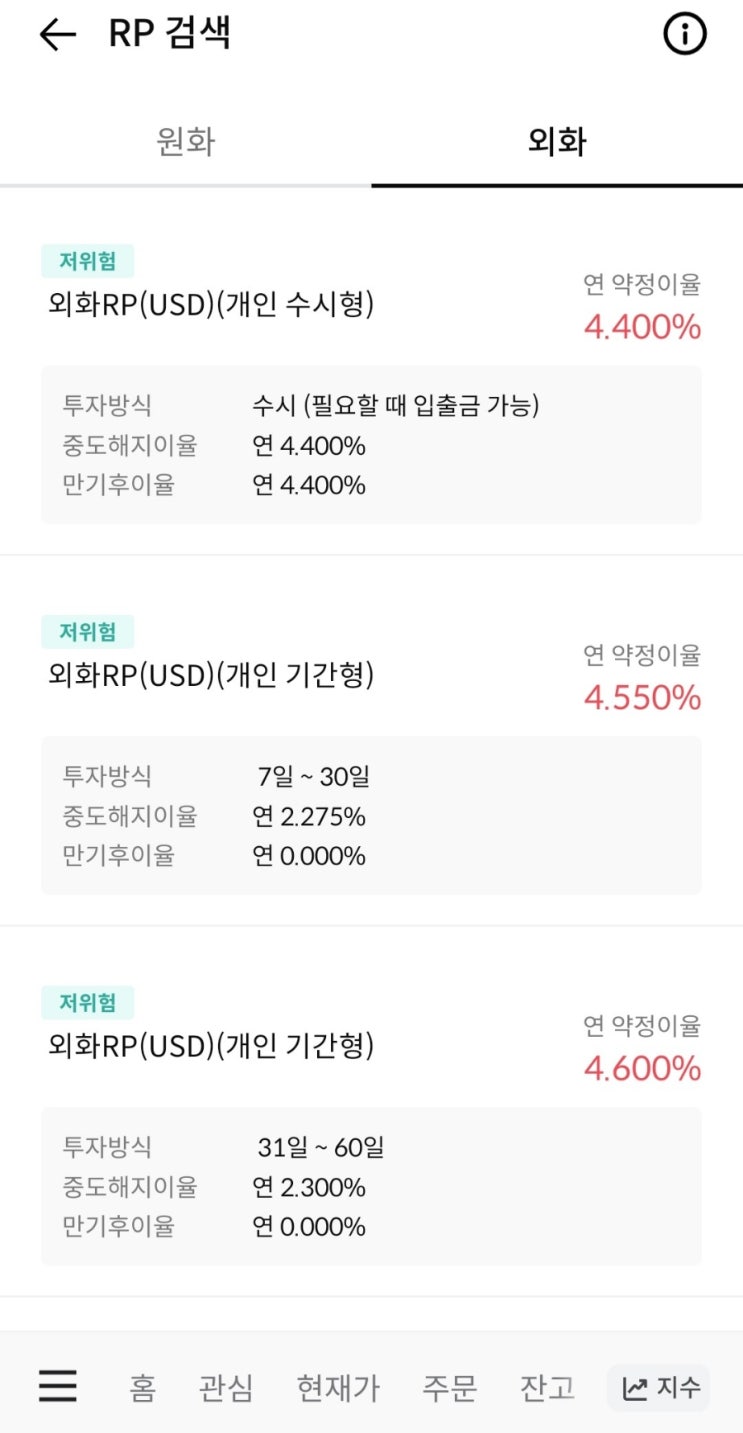This screenshot has width=743, height=1433.
Task: Tap the 4.400% contract rate
Action: tap(642, 327)
